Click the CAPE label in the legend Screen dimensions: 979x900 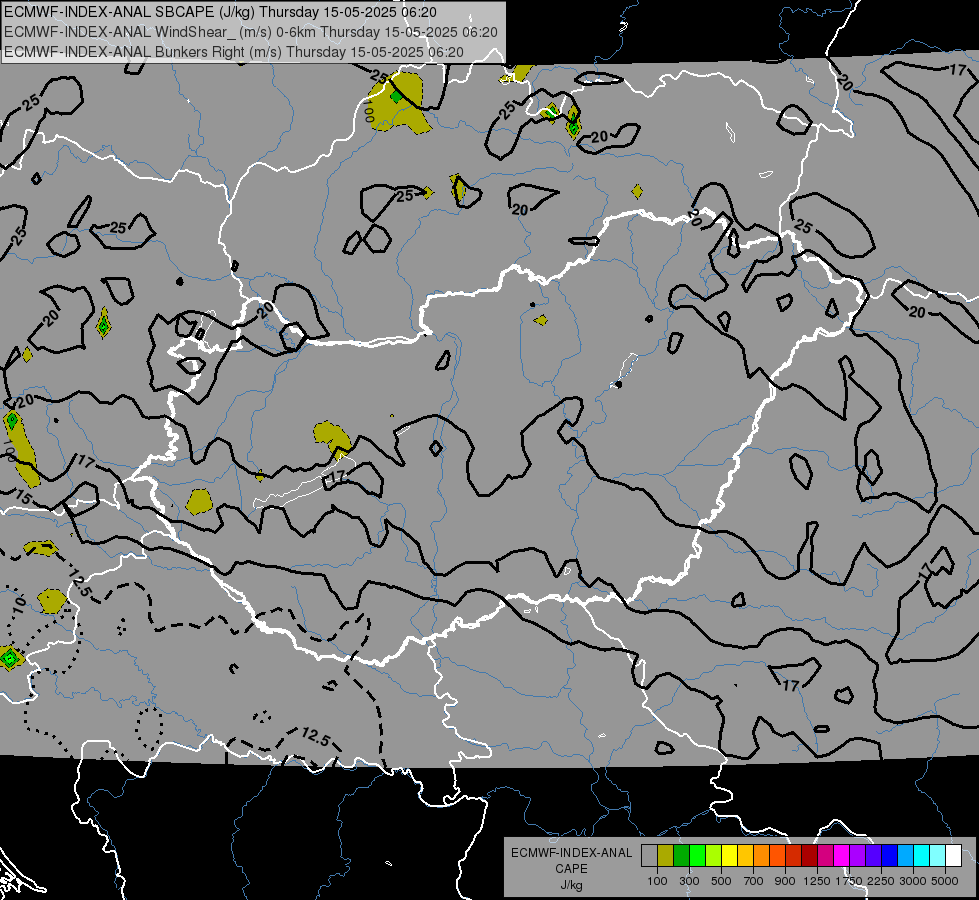571,869
